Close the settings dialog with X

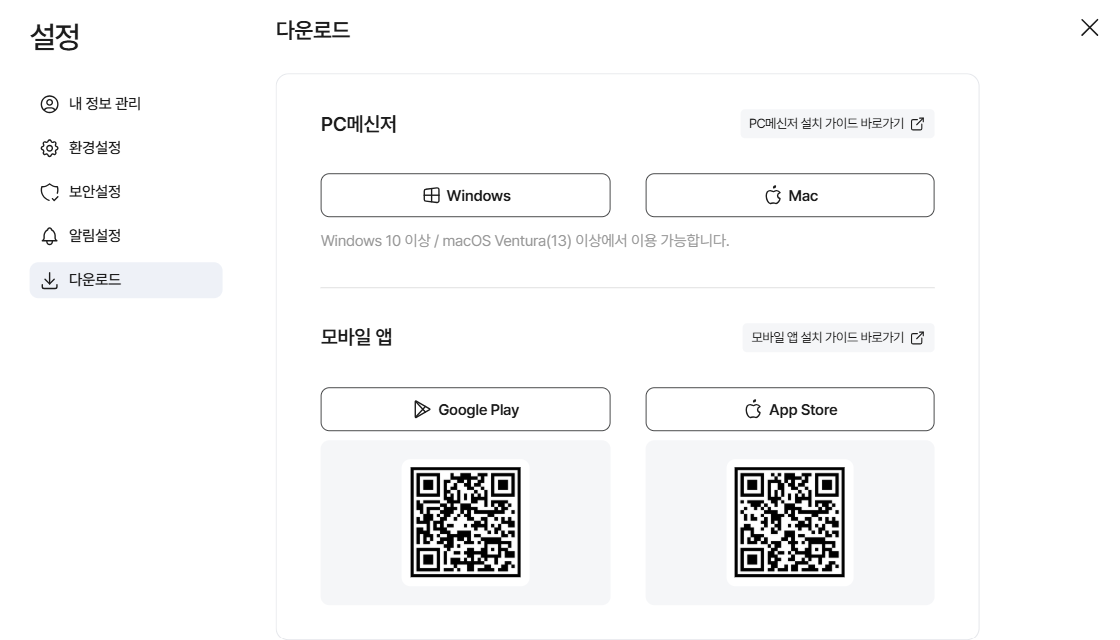pyautogui.click(x=1089, y=28)
